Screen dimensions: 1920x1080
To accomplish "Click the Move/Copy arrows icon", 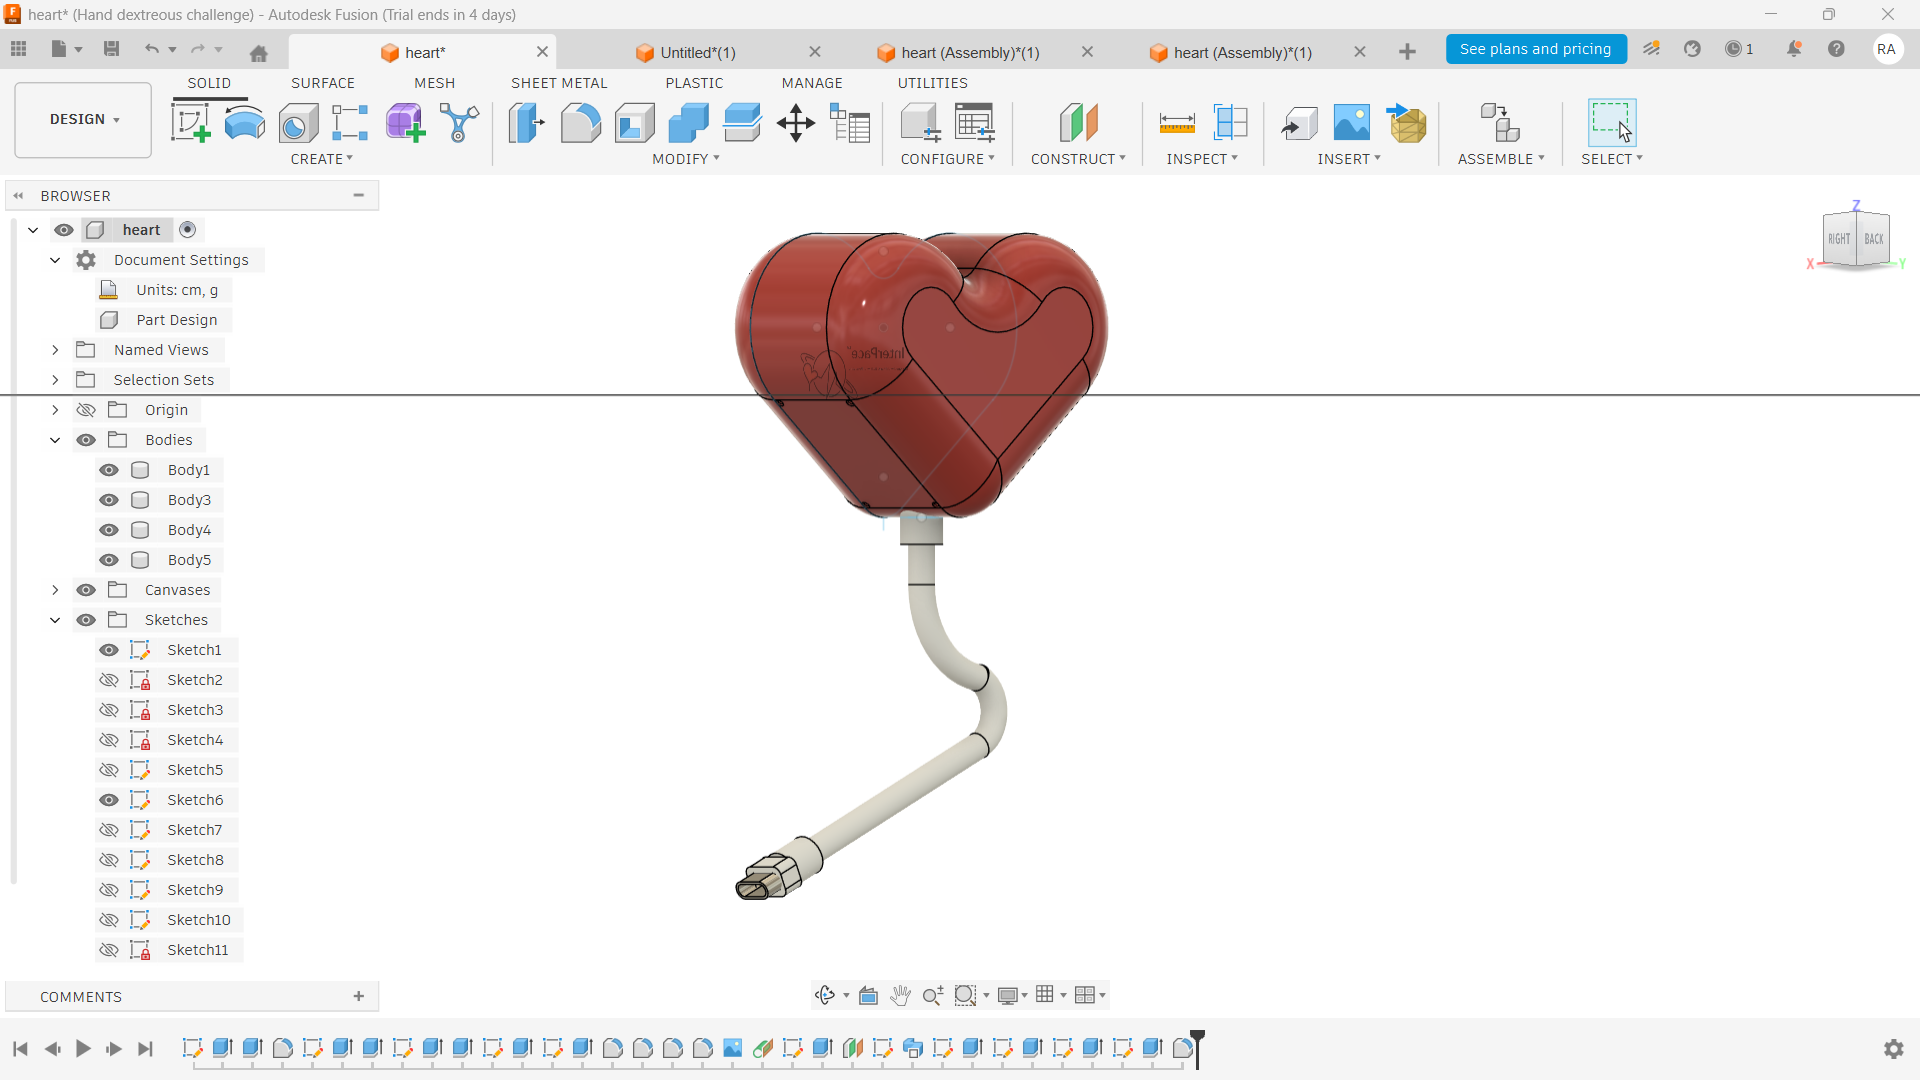I will click(796, 123).
